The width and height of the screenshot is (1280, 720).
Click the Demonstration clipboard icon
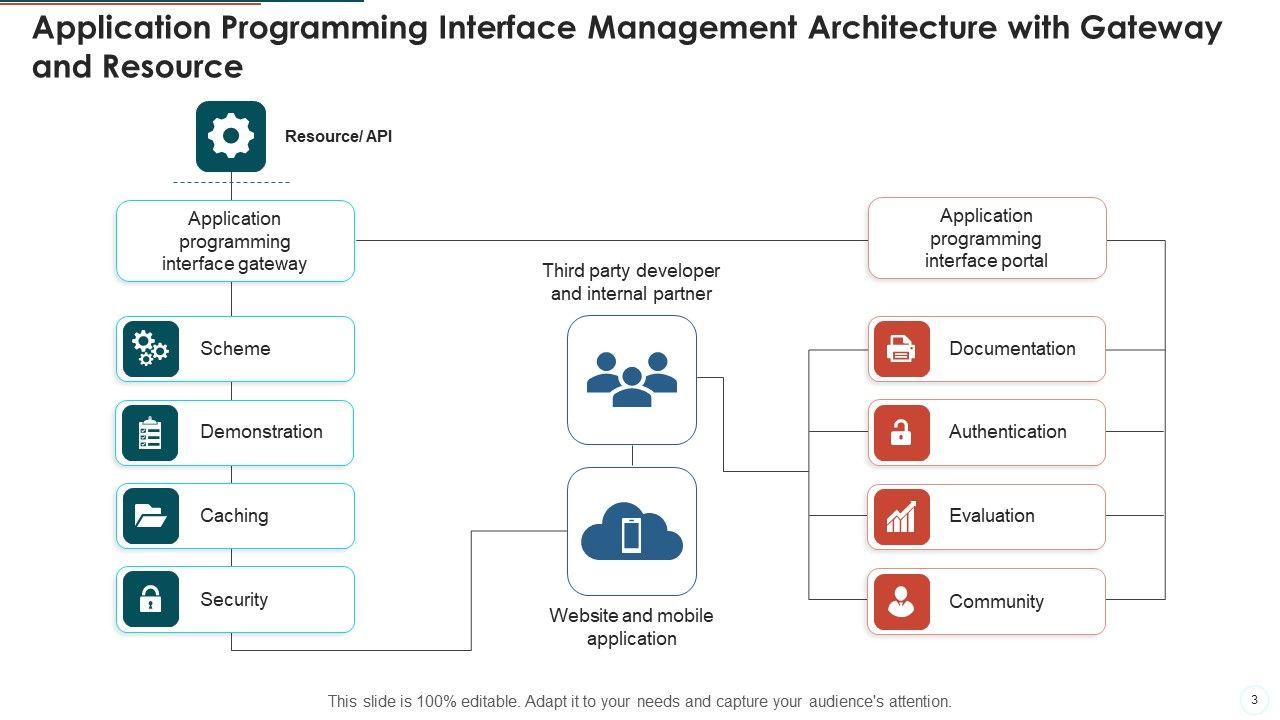click(150, 433)
